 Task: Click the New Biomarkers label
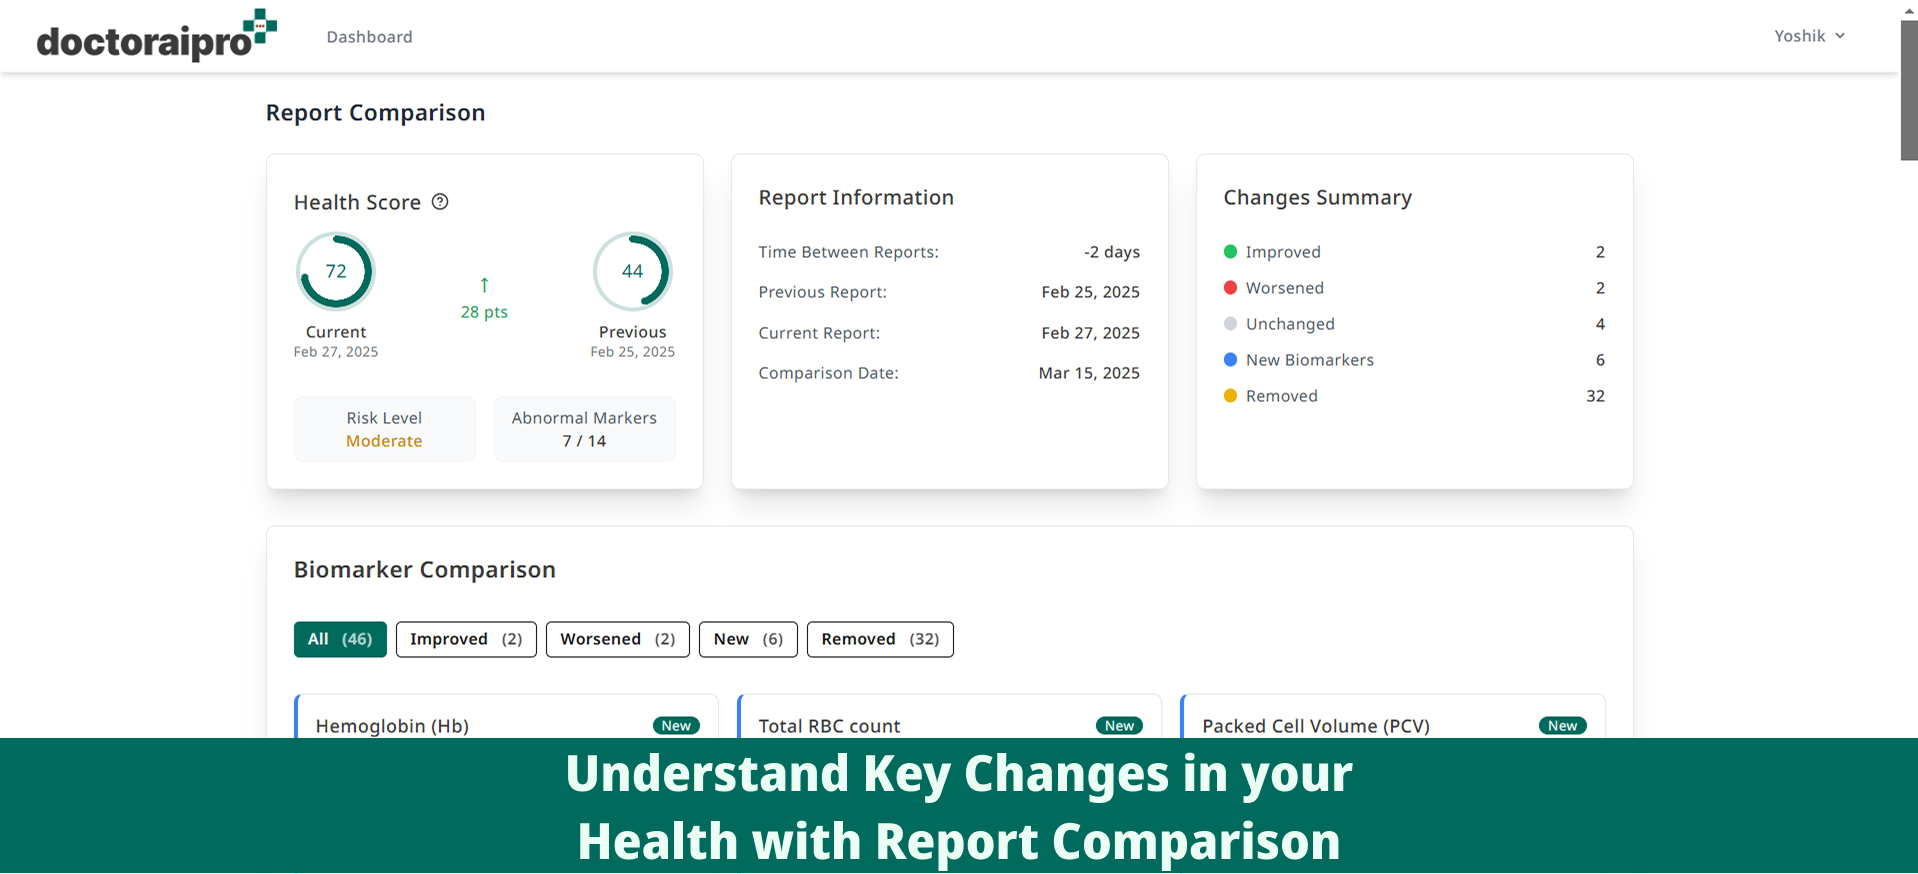point(1310,360)
